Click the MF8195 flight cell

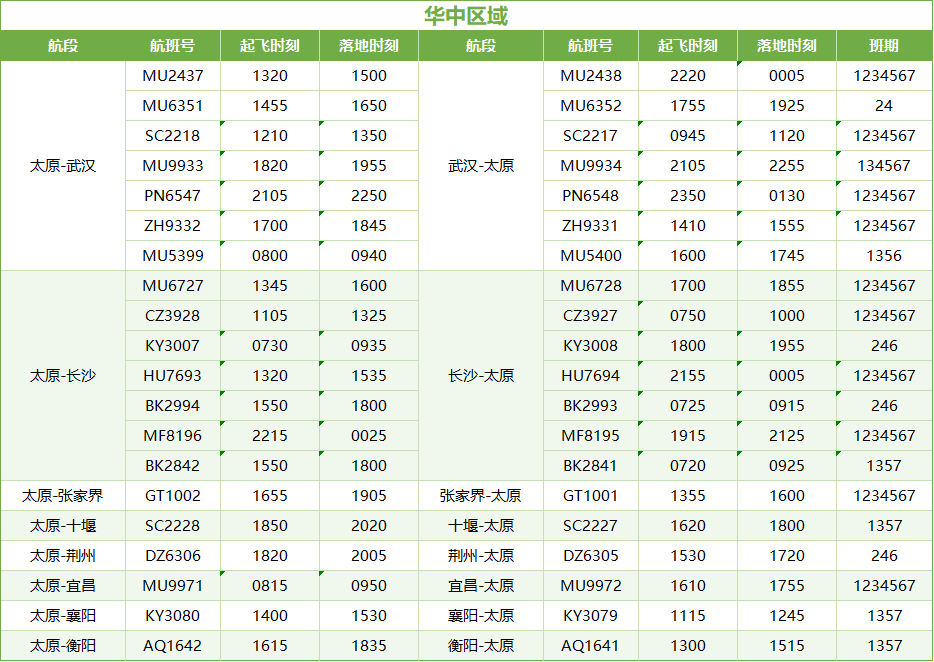(590, 436)
